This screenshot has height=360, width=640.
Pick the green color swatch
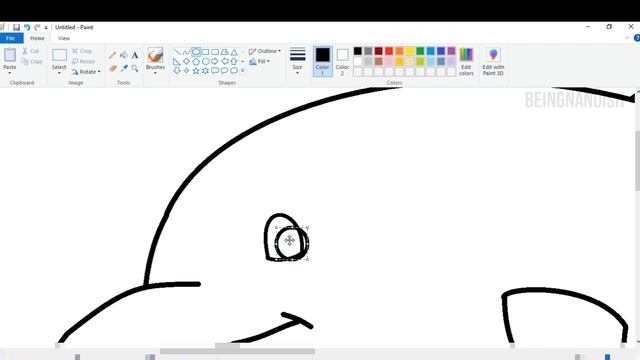pyautogui.click(x=420, y=51)
